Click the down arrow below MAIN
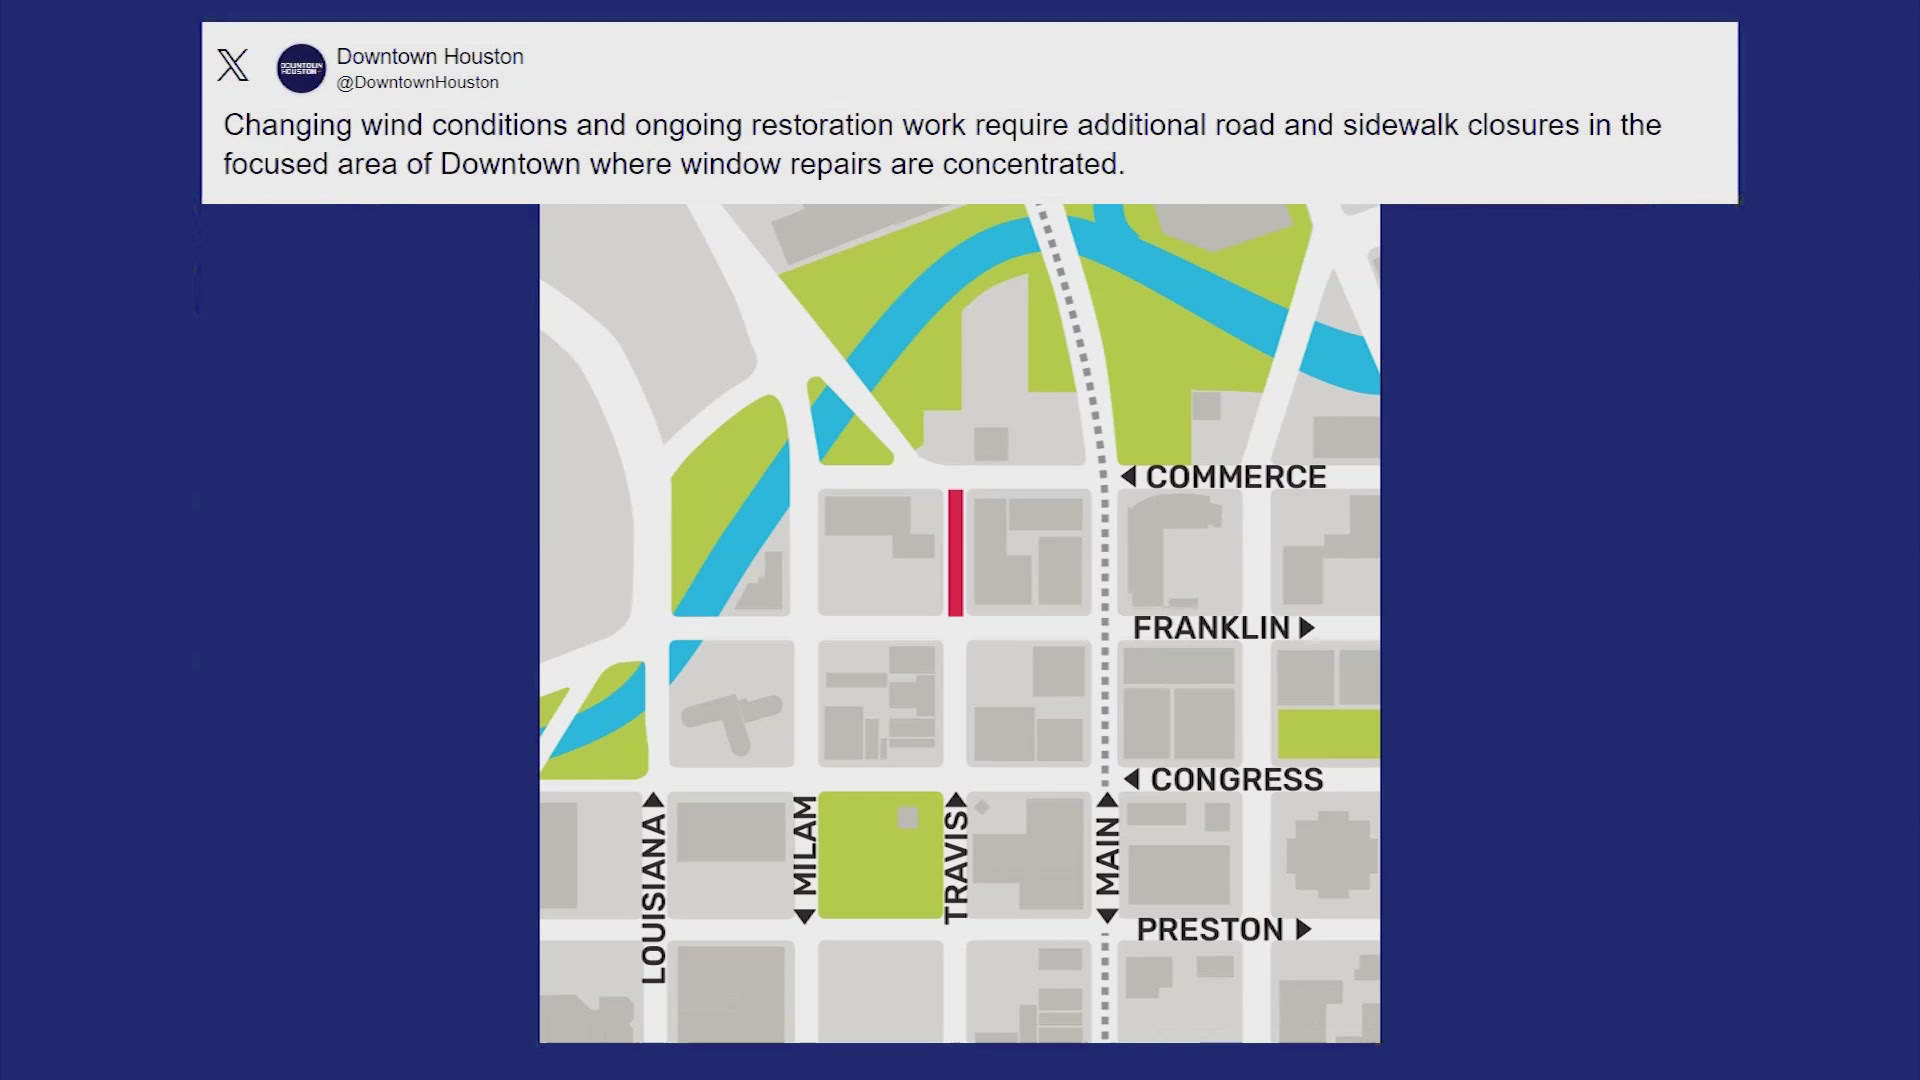 [x=1107, y=916]
